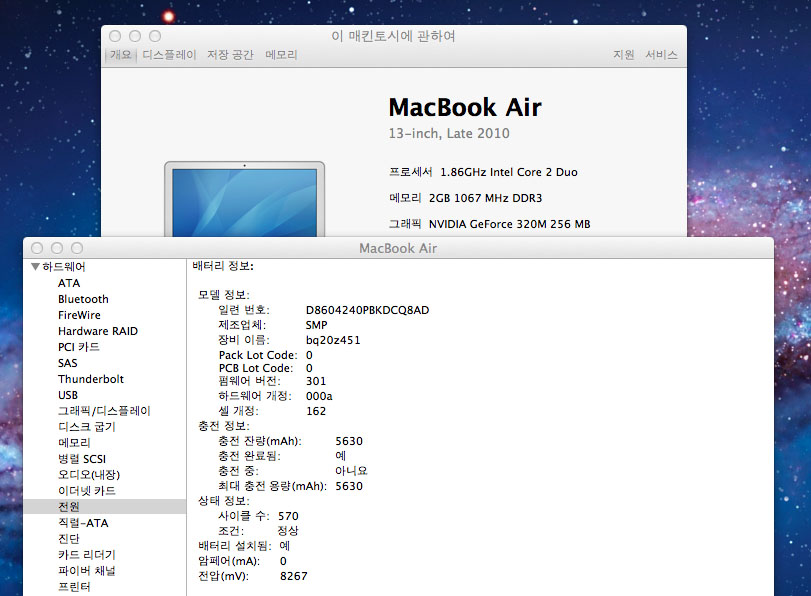Open 이더넷 카드 in the sidebar
The image size is (811, 596).
[x=87, y=491]
